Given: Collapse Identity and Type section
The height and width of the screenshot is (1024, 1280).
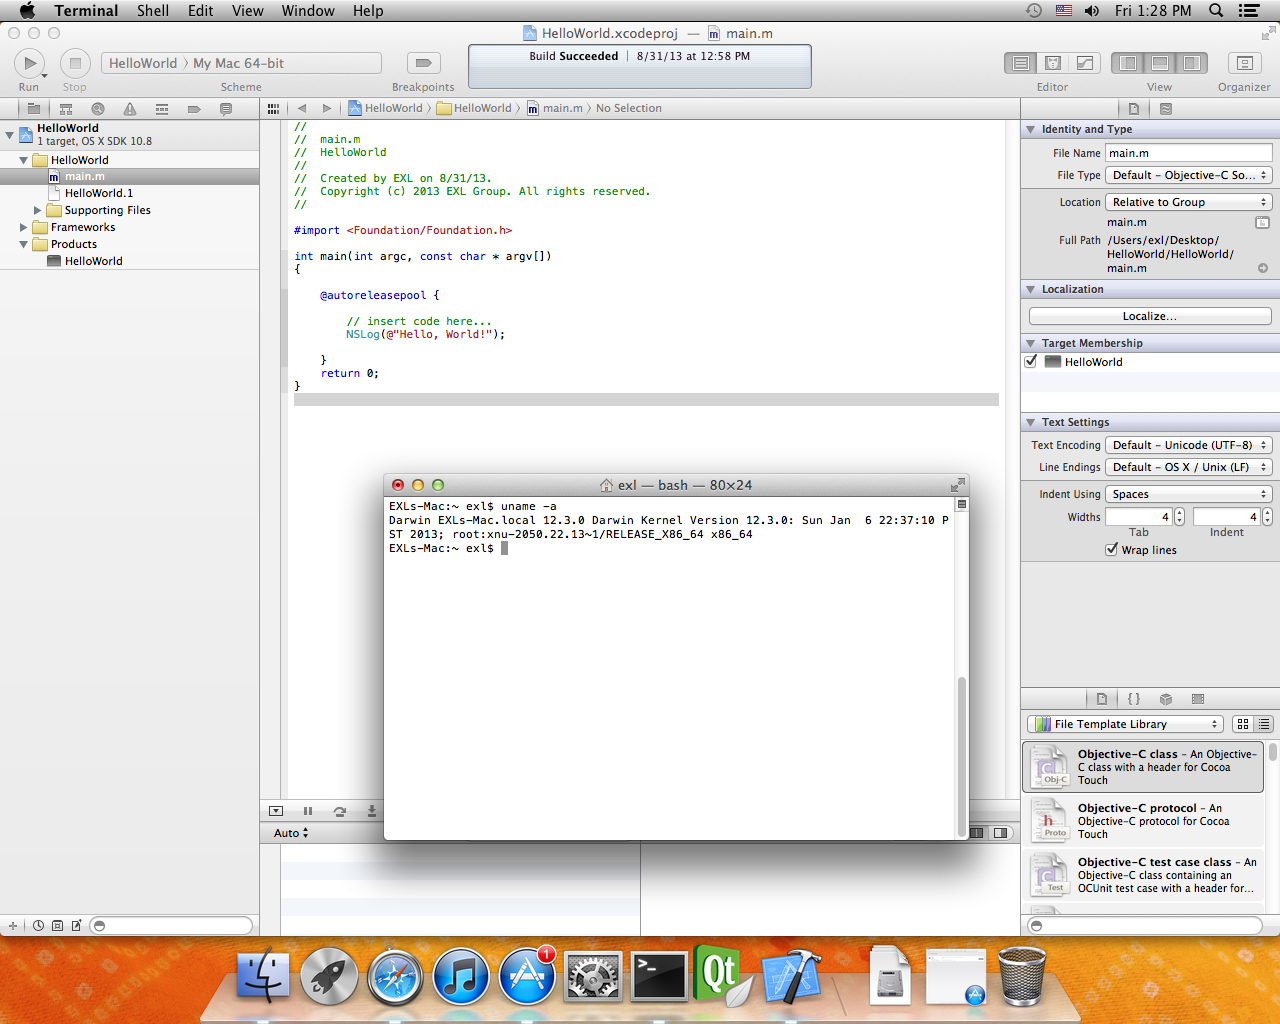Looking at the screenshot, I should pyautogui.click(x=1030, y=129).
